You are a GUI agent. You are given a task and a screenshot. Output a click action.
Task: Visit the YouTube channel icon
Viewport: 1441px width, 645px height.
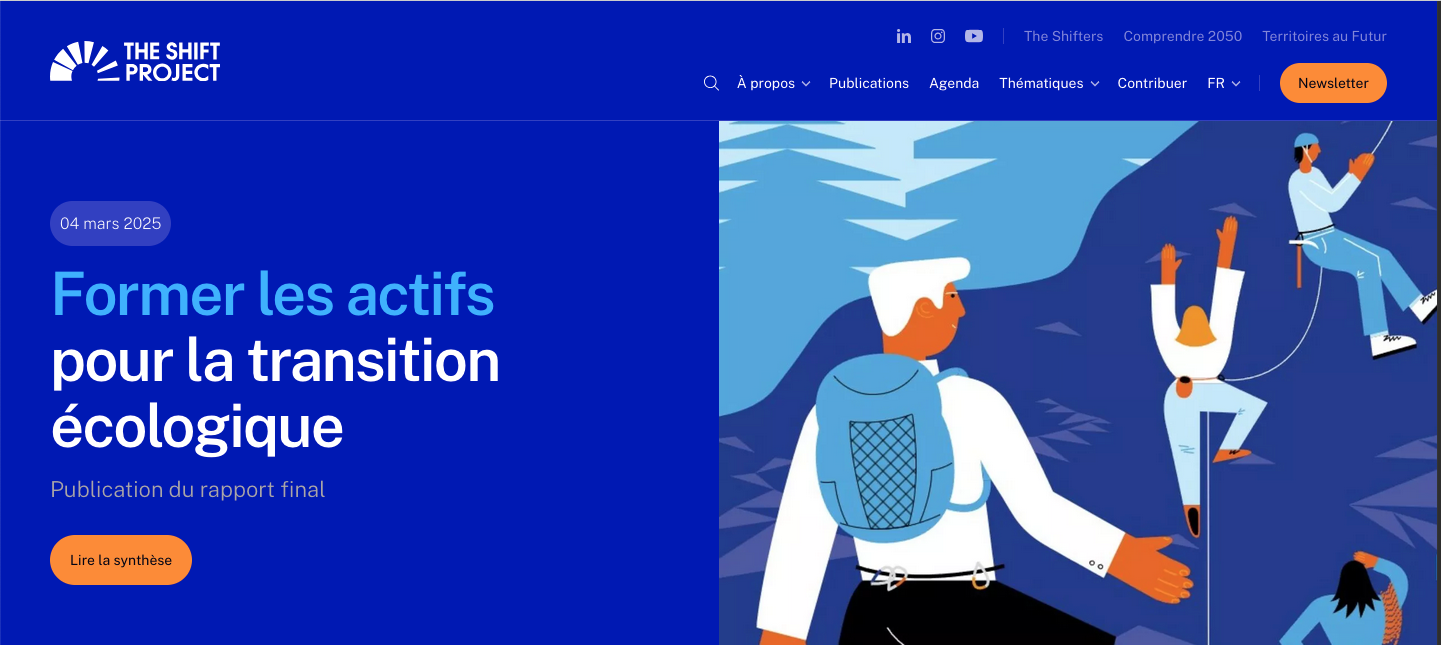click(x=974, y=36)
